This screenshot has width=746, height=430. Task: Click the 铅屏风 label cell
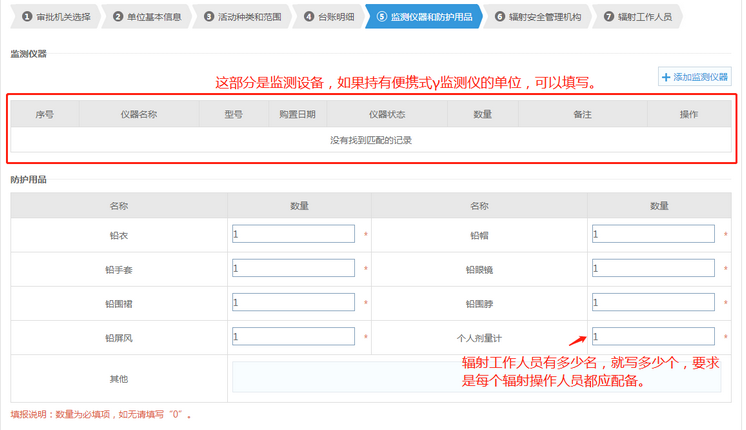point(119,338)
